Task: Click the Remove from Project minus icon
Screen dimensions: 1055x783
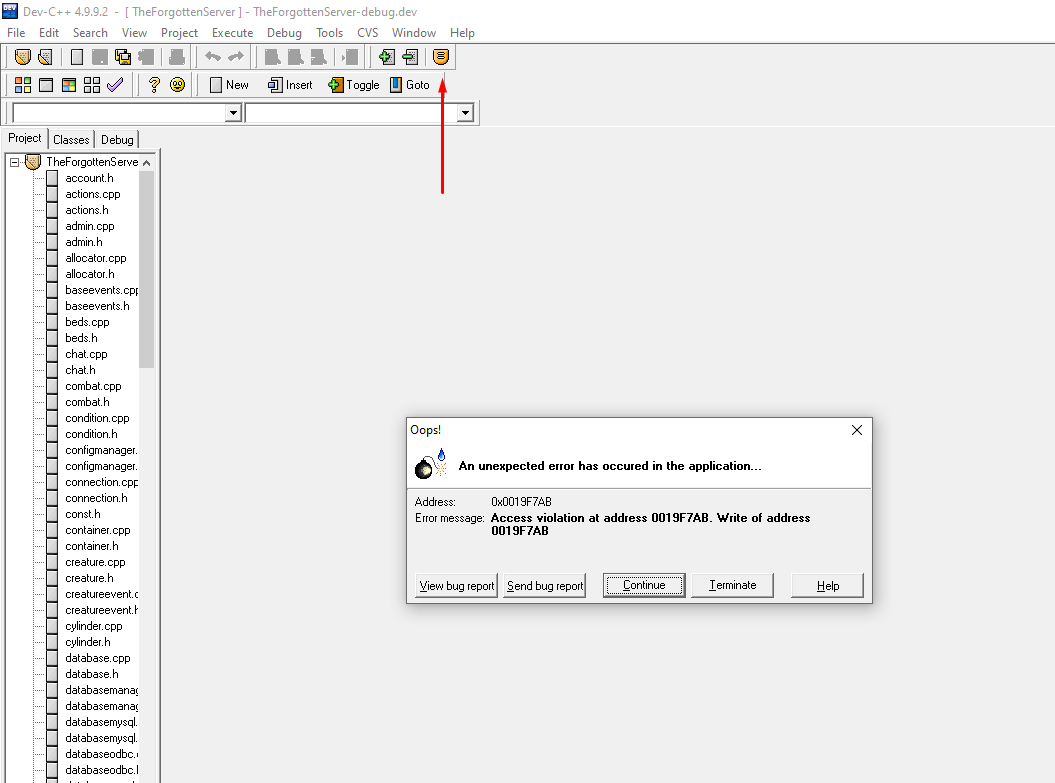Action: coord(410,57)
